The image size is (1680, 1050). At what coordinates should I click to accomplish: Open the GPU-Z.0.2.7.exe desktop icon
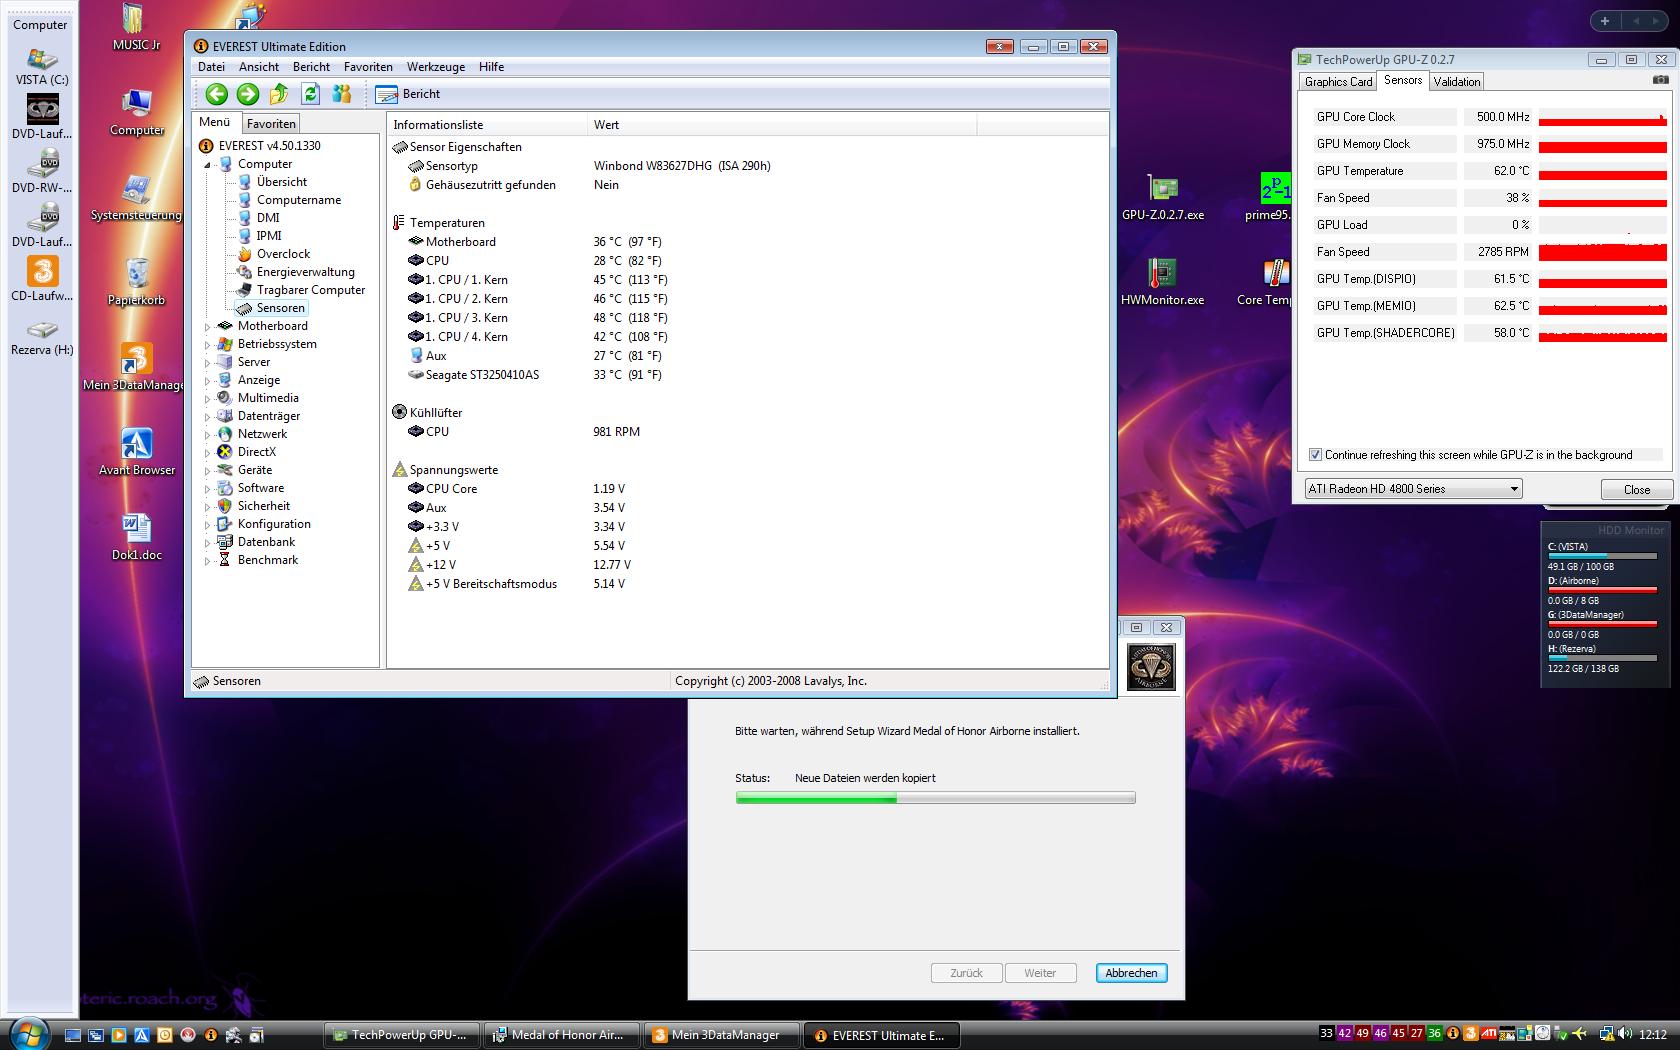click(1163, 197)
